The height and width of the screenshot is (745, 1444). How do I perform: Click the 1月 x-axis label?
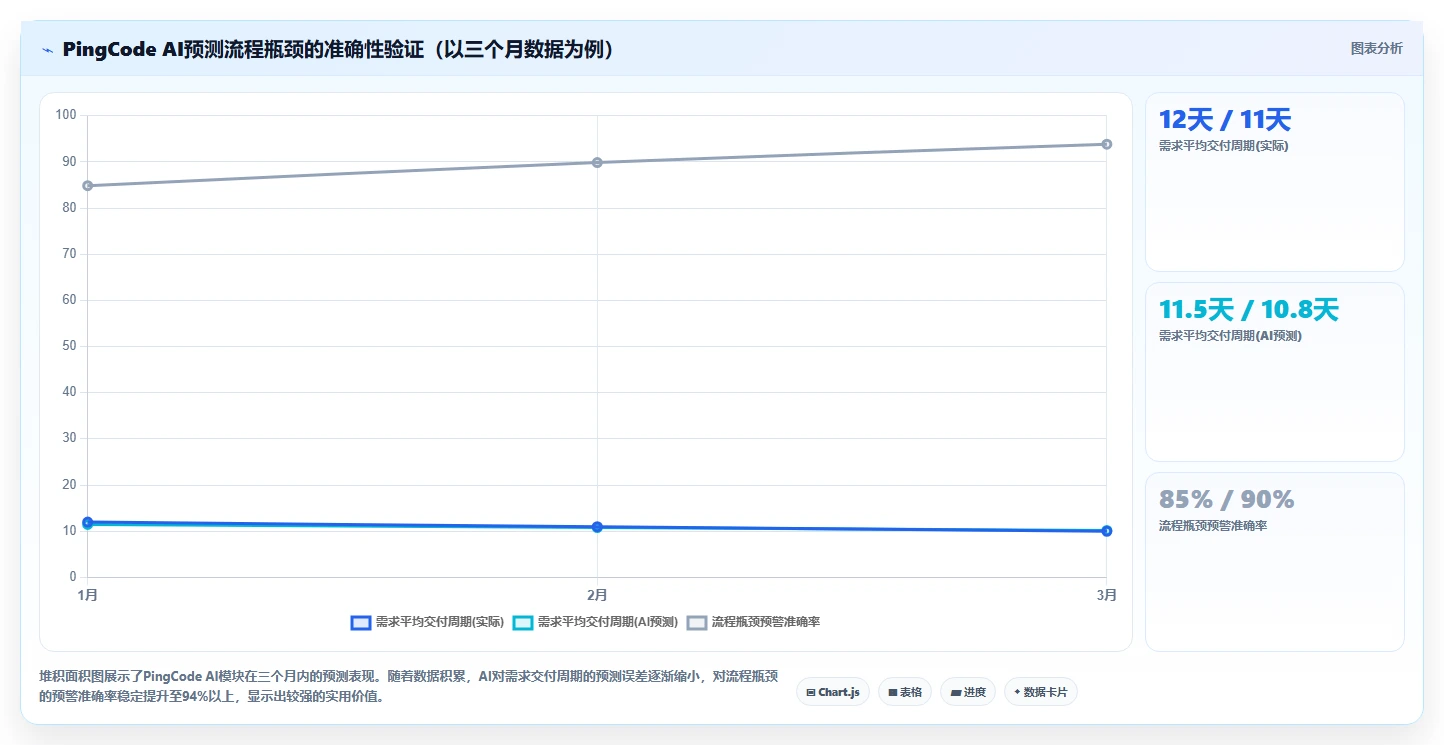[x=88, y=595]
